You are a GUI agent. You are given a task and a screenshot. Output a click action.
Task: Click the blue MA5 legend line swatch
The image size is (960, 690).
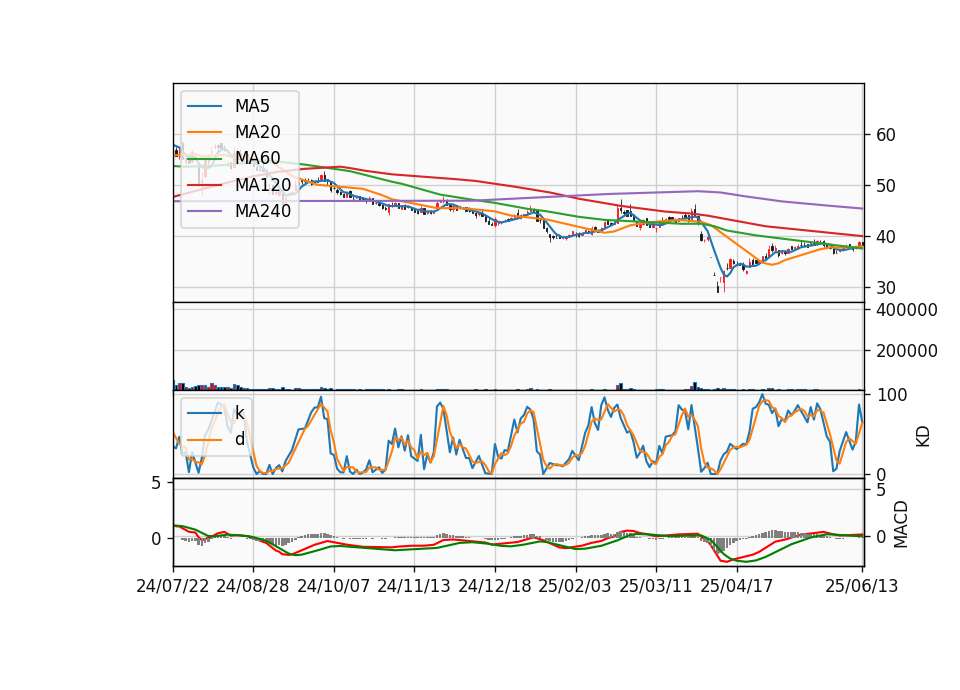tap(204, 107)
